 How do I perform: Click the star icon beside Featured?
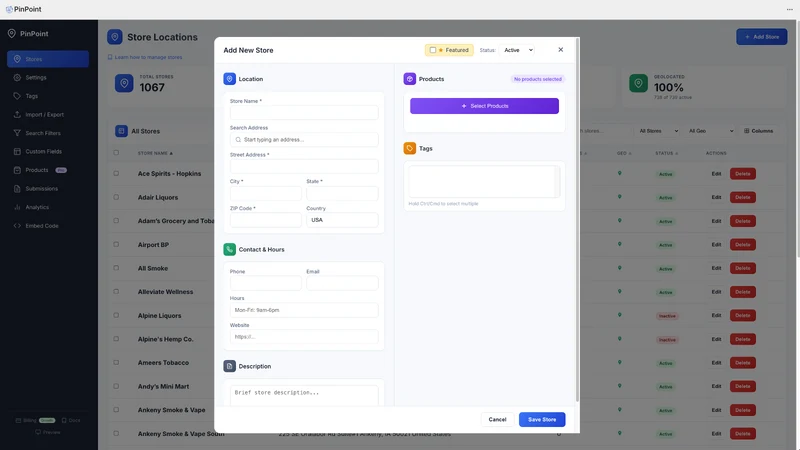441,50
